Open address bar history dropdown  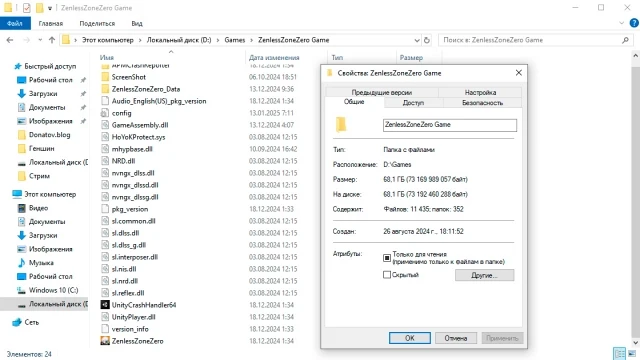coord(417,40)
